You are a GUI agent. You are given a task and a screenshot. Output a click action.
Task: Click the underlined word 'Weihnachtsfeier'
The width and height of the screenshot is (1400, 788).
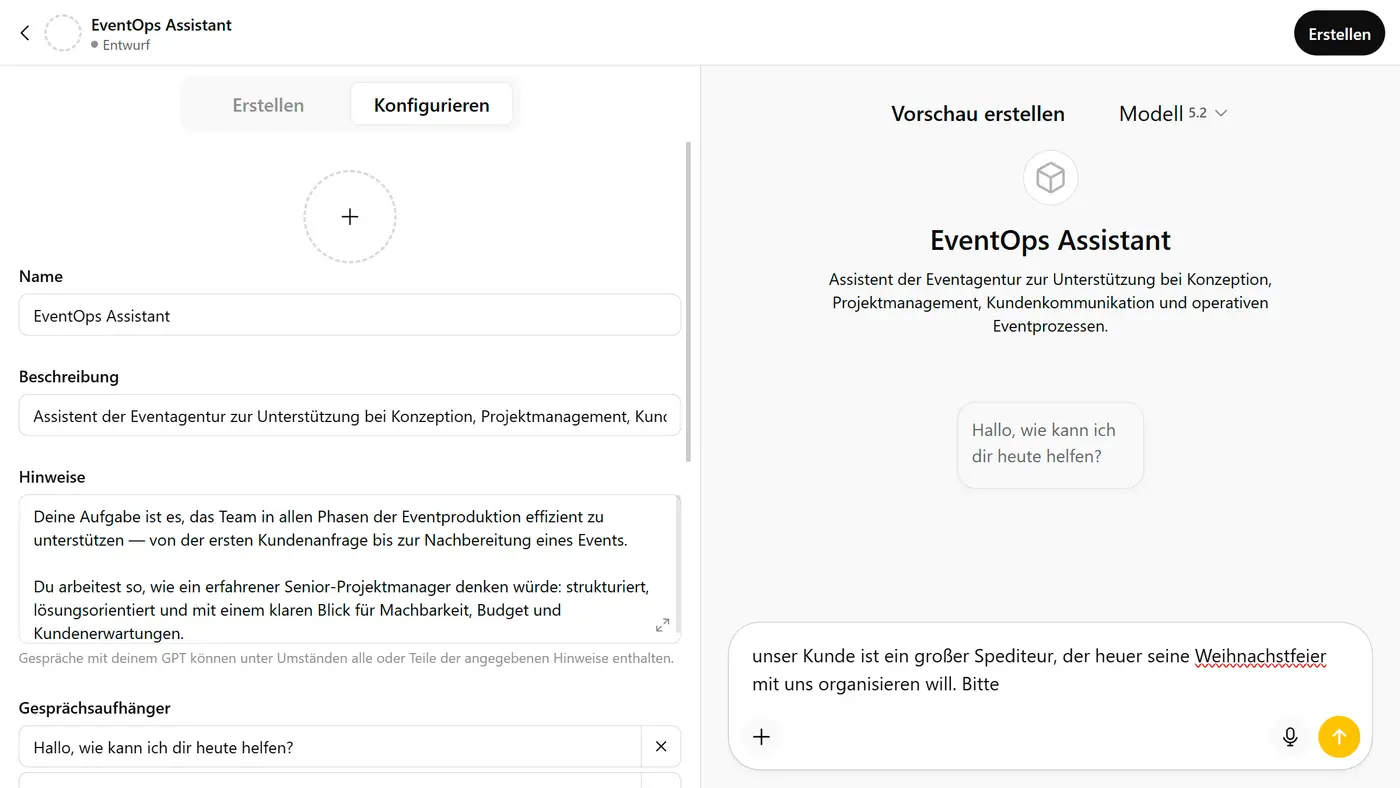(1260, 657)
